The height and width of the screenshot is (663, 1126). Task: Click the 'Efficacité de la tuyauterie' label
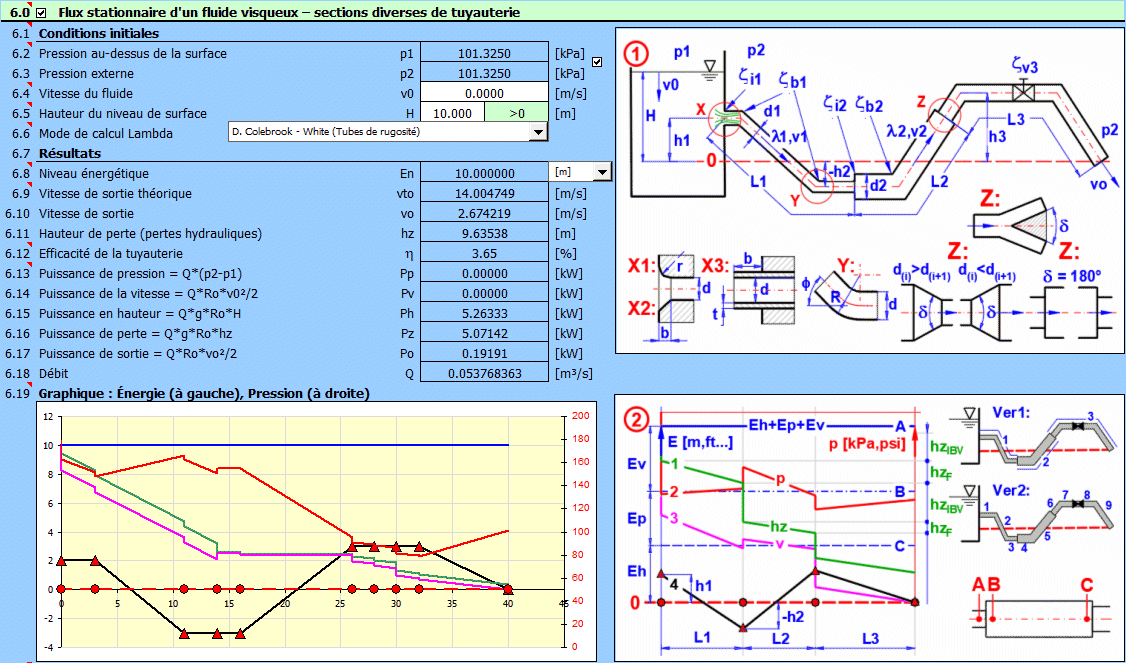point(111,254)
